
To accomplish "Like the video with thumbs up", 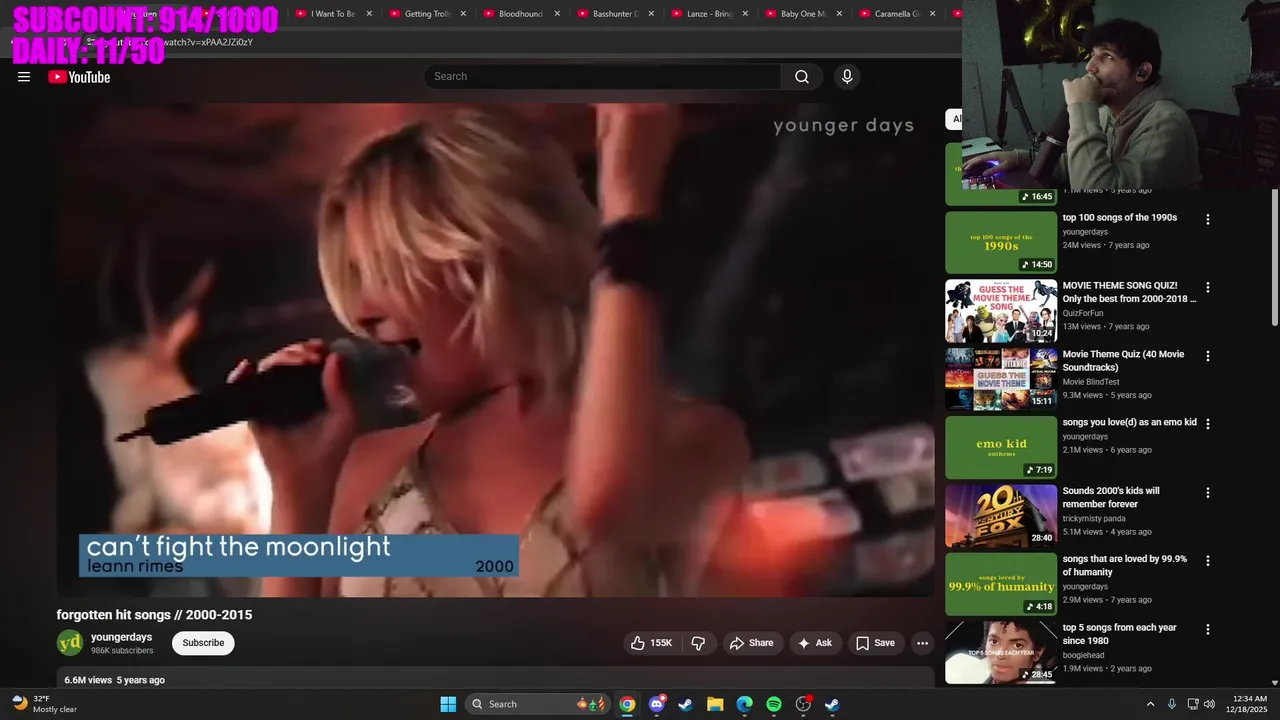I will [x=651, y=643].
